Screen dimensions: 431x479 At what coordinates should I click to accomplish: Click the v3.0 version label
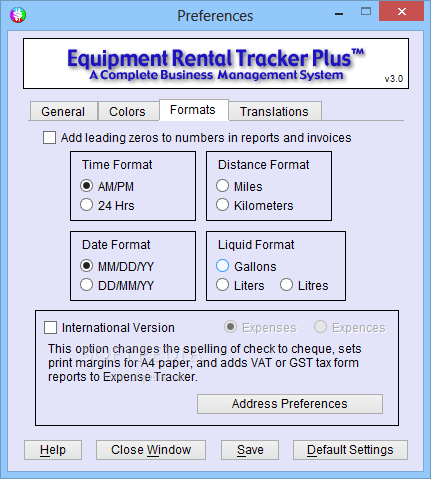[394, 79]
